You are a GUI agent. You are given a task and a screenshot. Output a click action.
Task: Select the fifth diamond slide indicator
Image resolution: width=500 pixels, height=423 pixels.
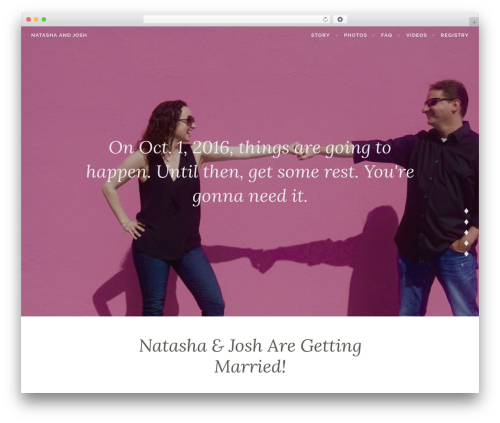point(466,254)
